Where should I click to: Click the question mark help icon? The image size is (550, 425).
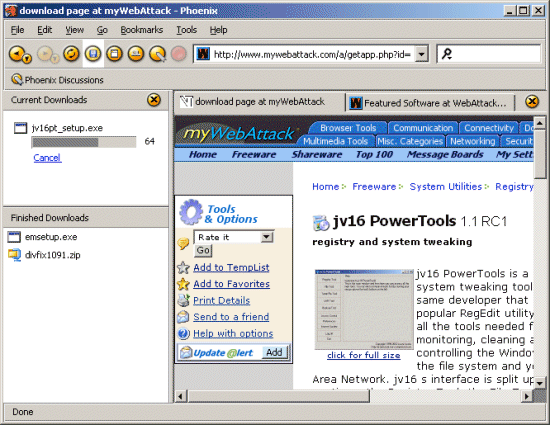click(183, 333)
